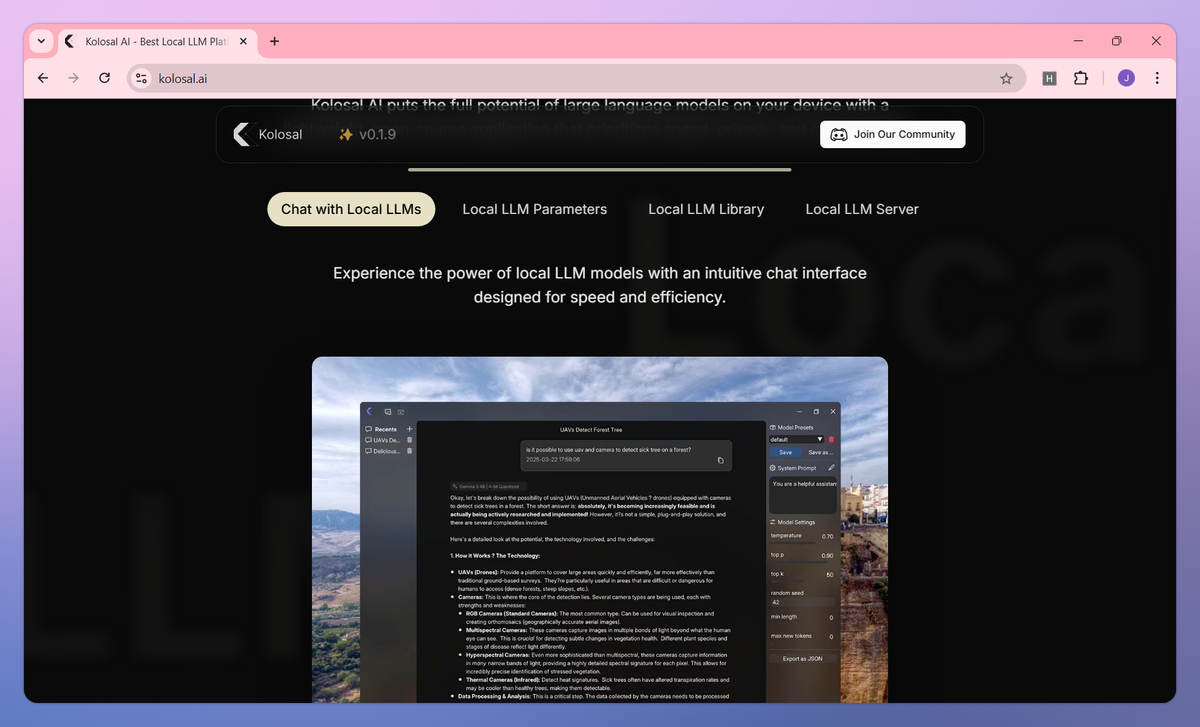Viewport: 1200px width, 727px height.
Task: Open the default preset dropdown in preview
Action: click(x=796, y=439)
